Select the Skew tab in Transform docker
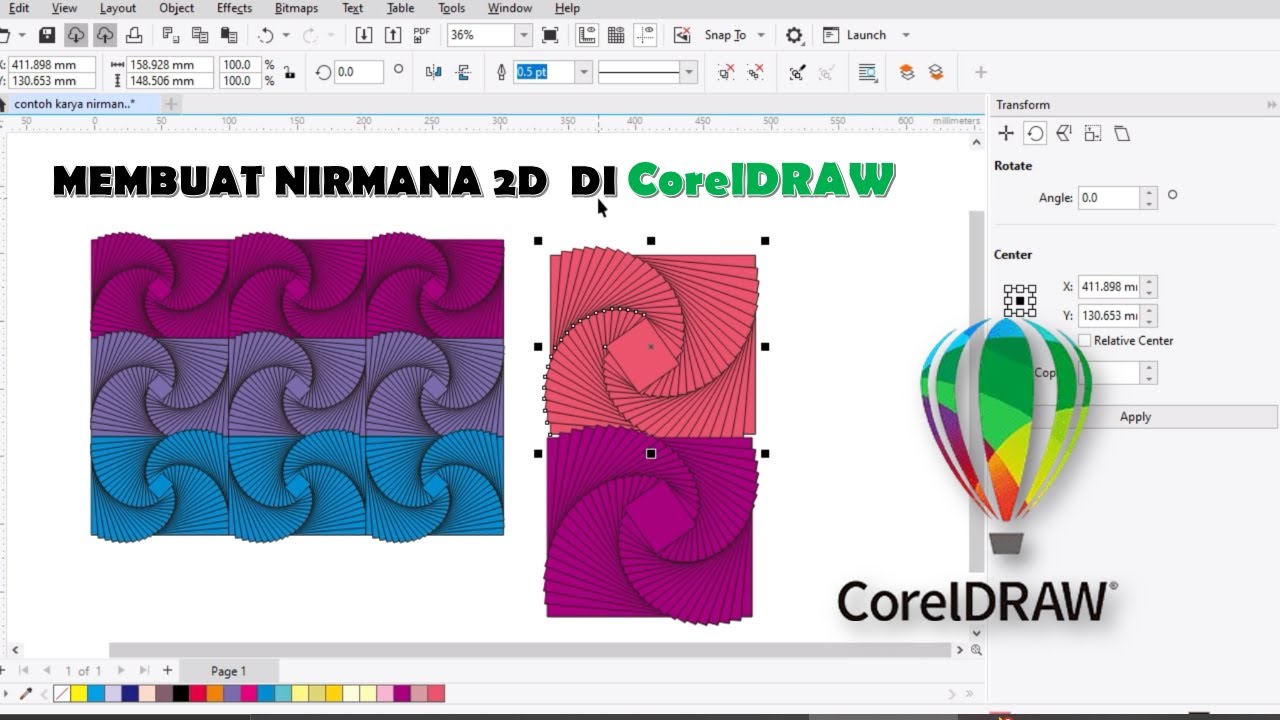Viewport: 1280px width, 720px height. click(1122, 133)
